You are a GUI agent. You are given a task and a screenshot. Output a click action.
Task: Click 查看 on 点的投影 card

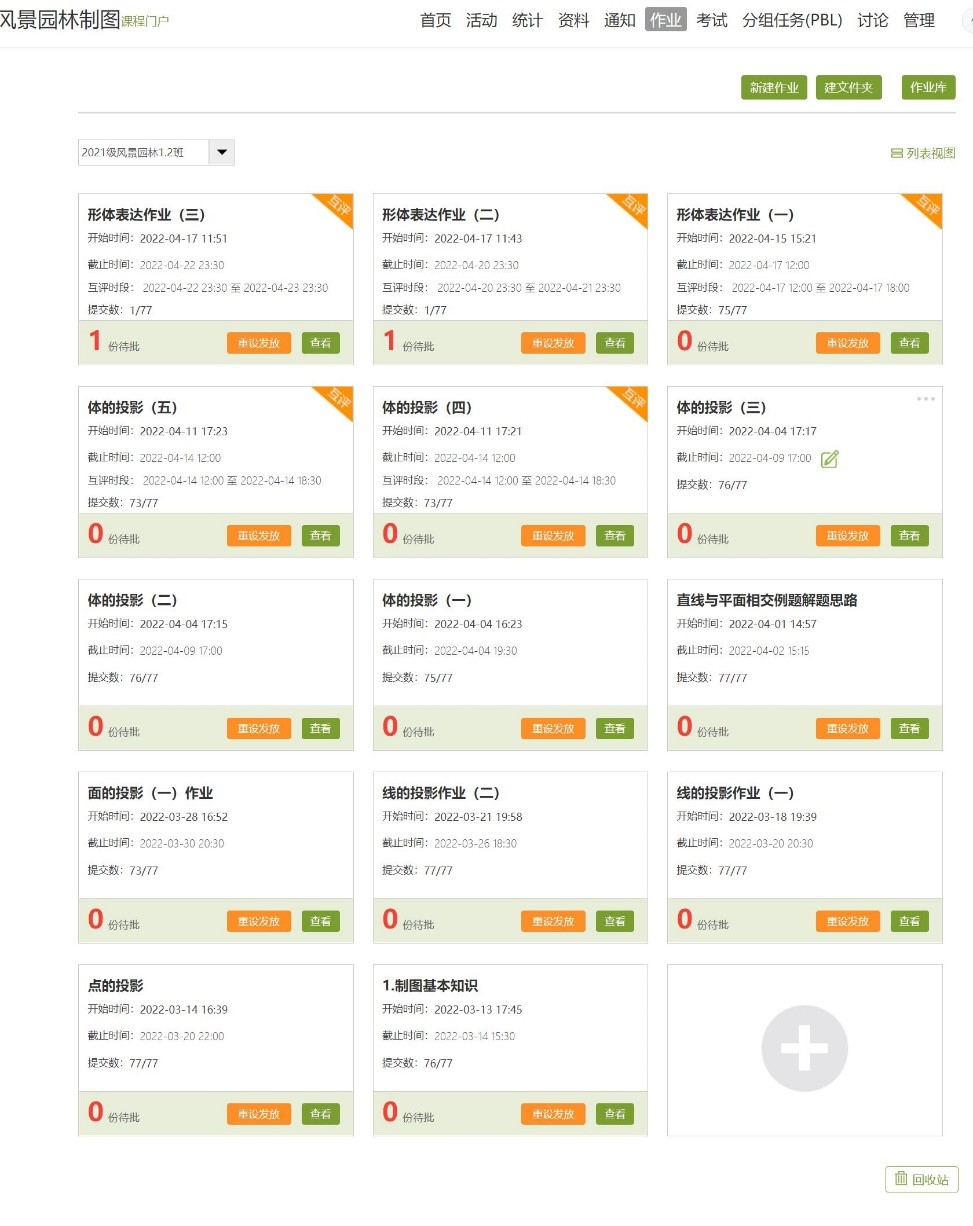click(320, 1114)
